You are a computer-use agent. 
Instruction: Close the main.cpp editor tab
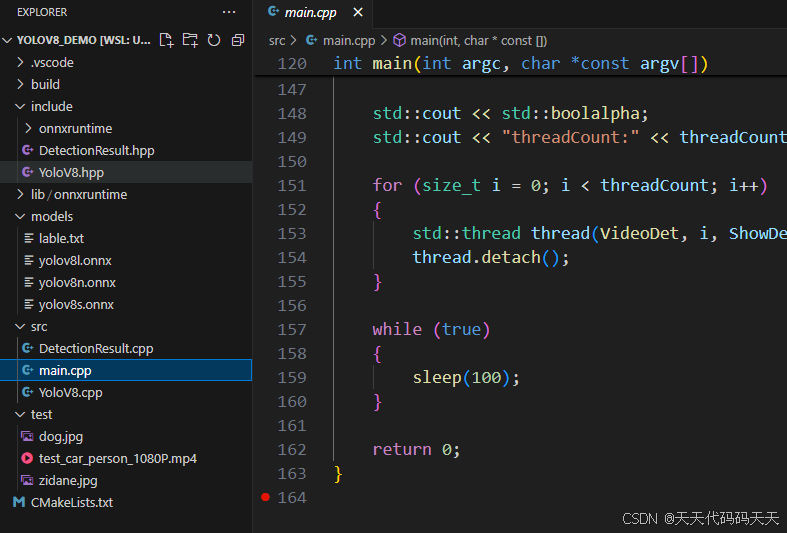358,12
